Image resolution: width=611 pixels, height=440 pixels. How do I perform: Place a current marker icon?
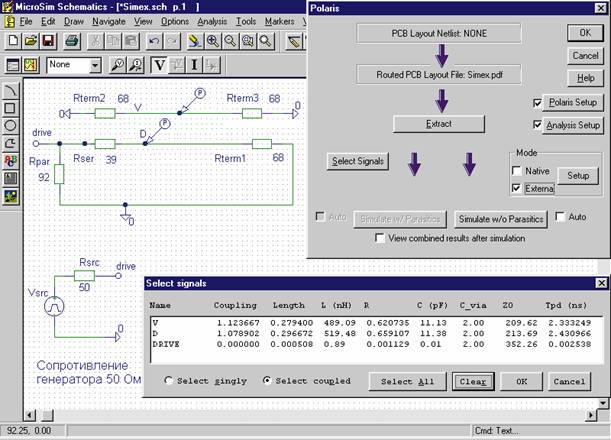pyautogui.click(x=136, y=65)
